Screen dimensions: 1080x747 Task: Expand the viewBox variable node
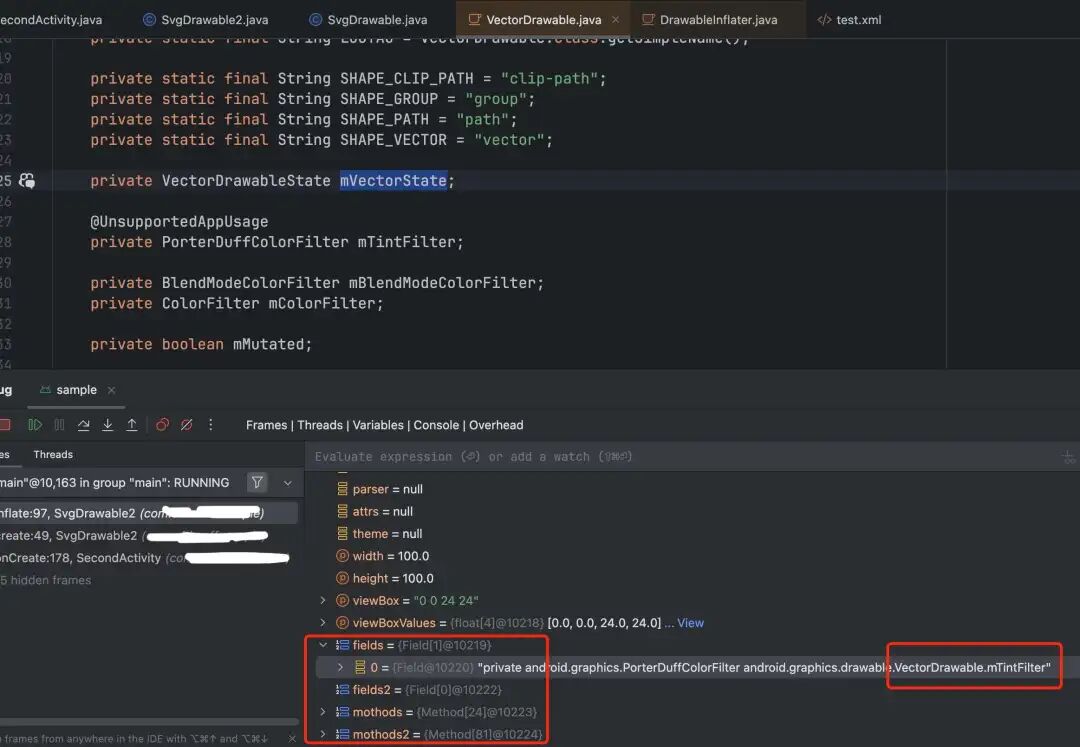point(322,600)
